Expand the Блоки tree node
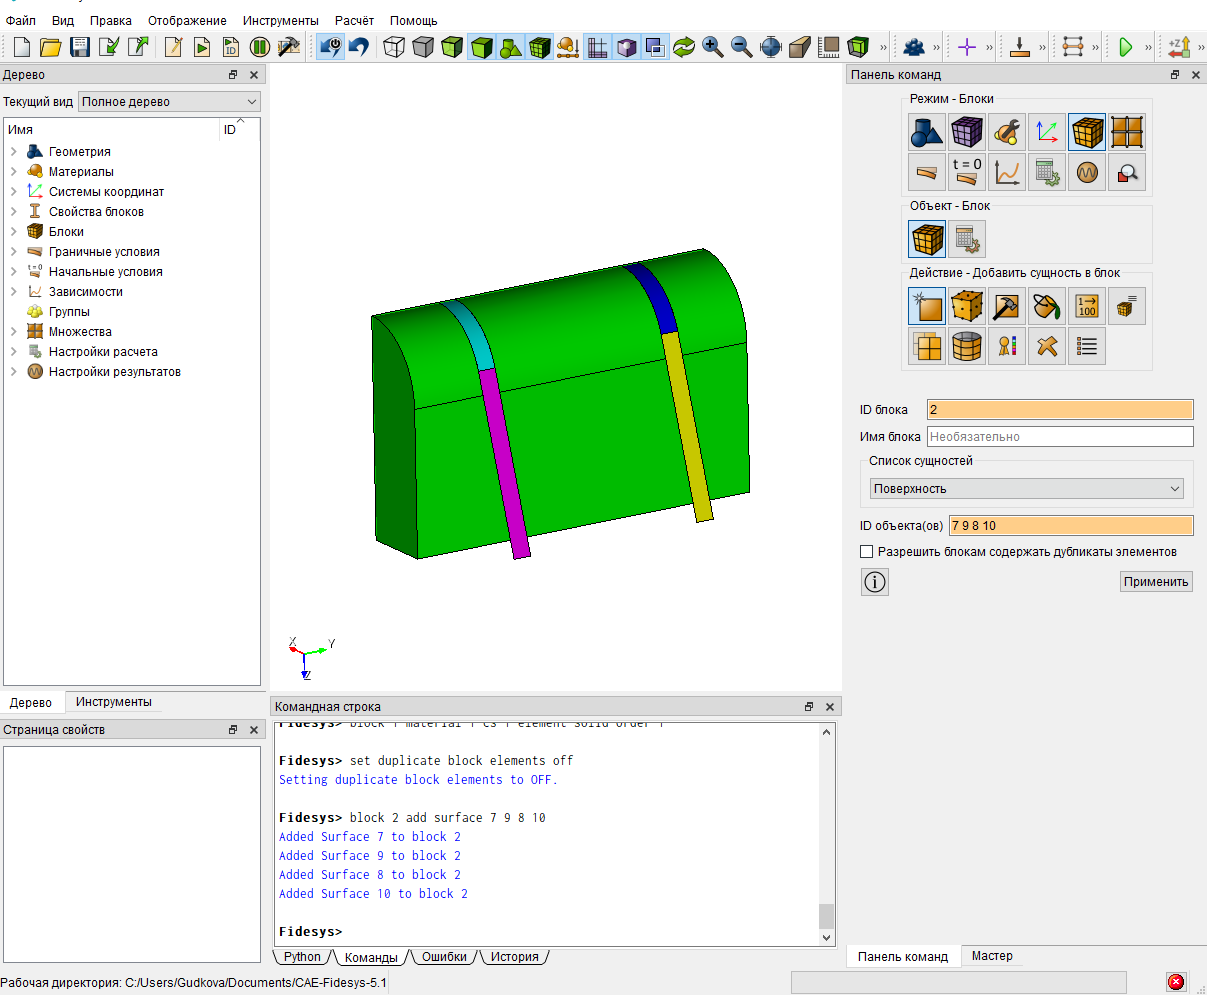Viewport: 1207px width, 995px height. (14, 232)
